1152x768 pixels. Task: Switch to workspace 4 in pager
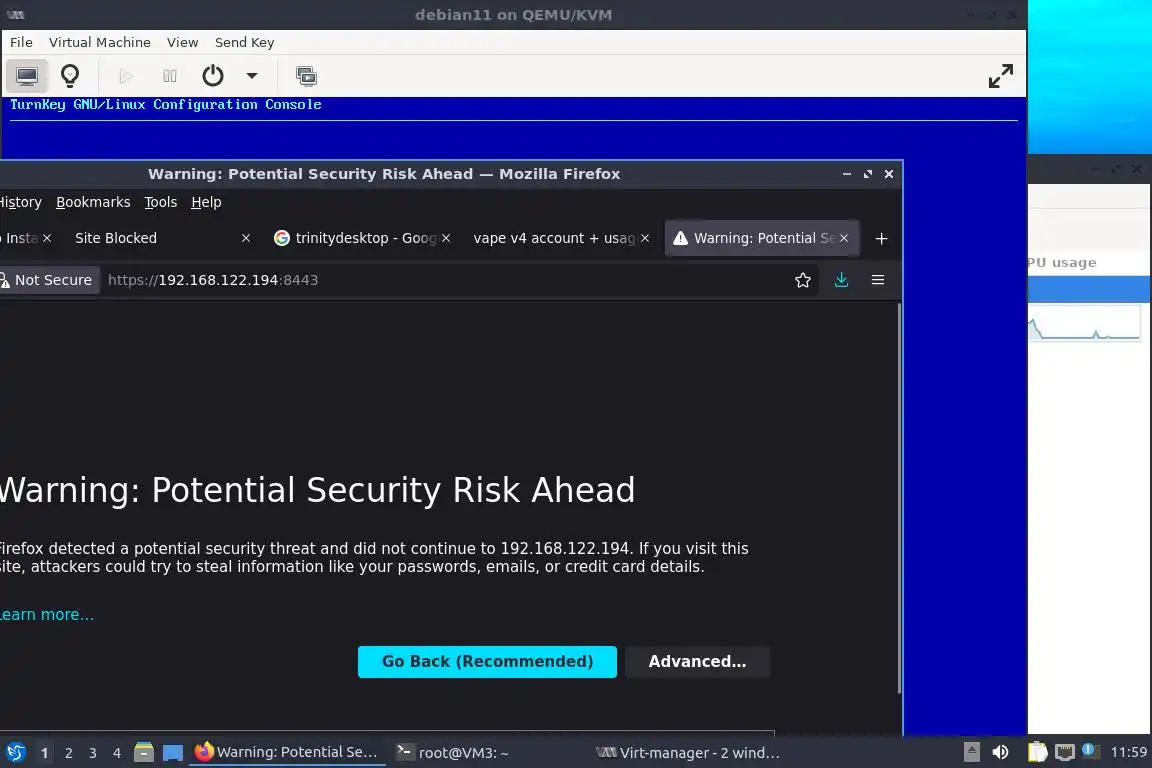(117, 753)
